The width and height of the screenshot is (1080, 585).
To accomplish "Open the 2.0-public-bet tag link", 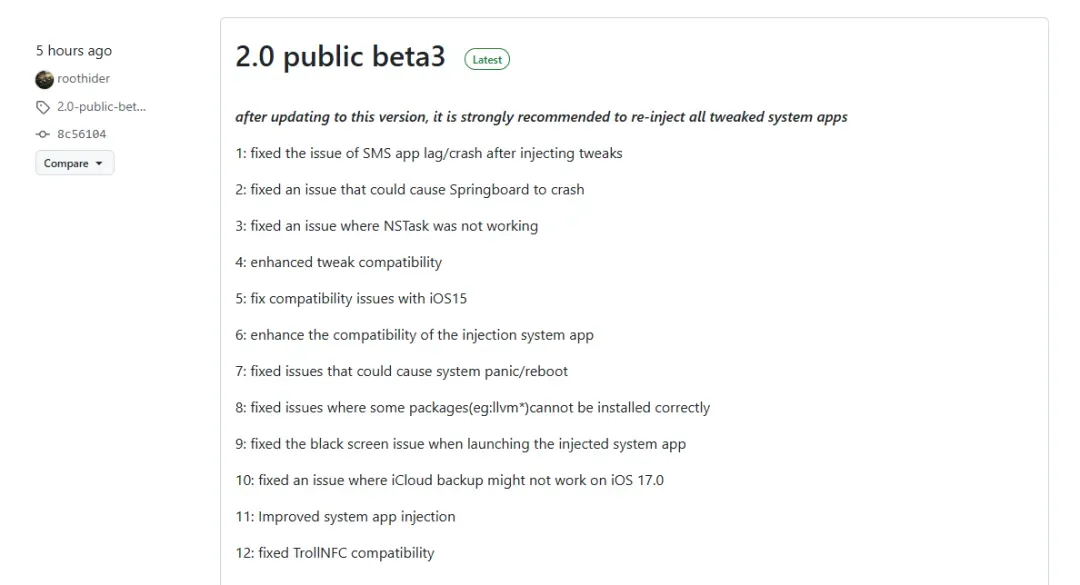I will [x=102, y=107].
